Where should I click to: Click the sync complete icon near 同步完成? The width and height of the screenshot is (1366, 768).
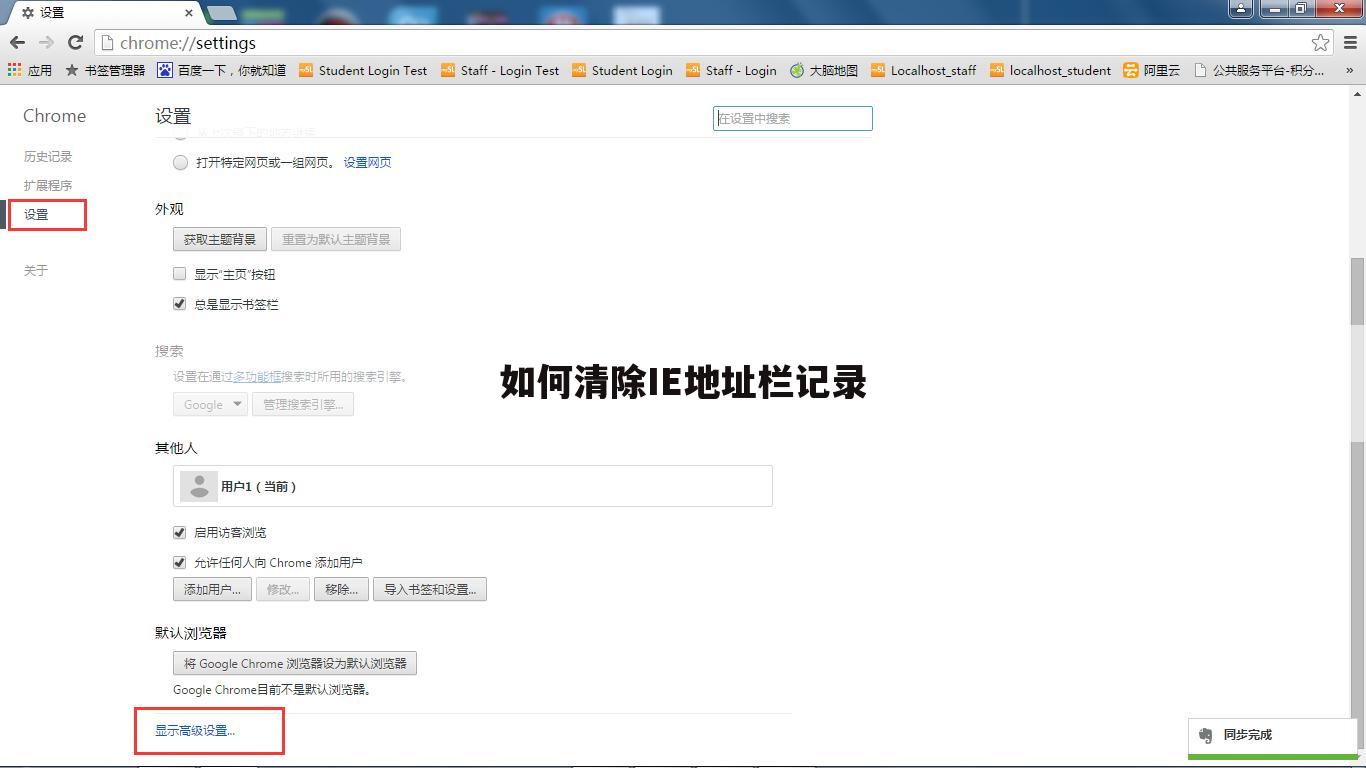[x=1206, y=735]
